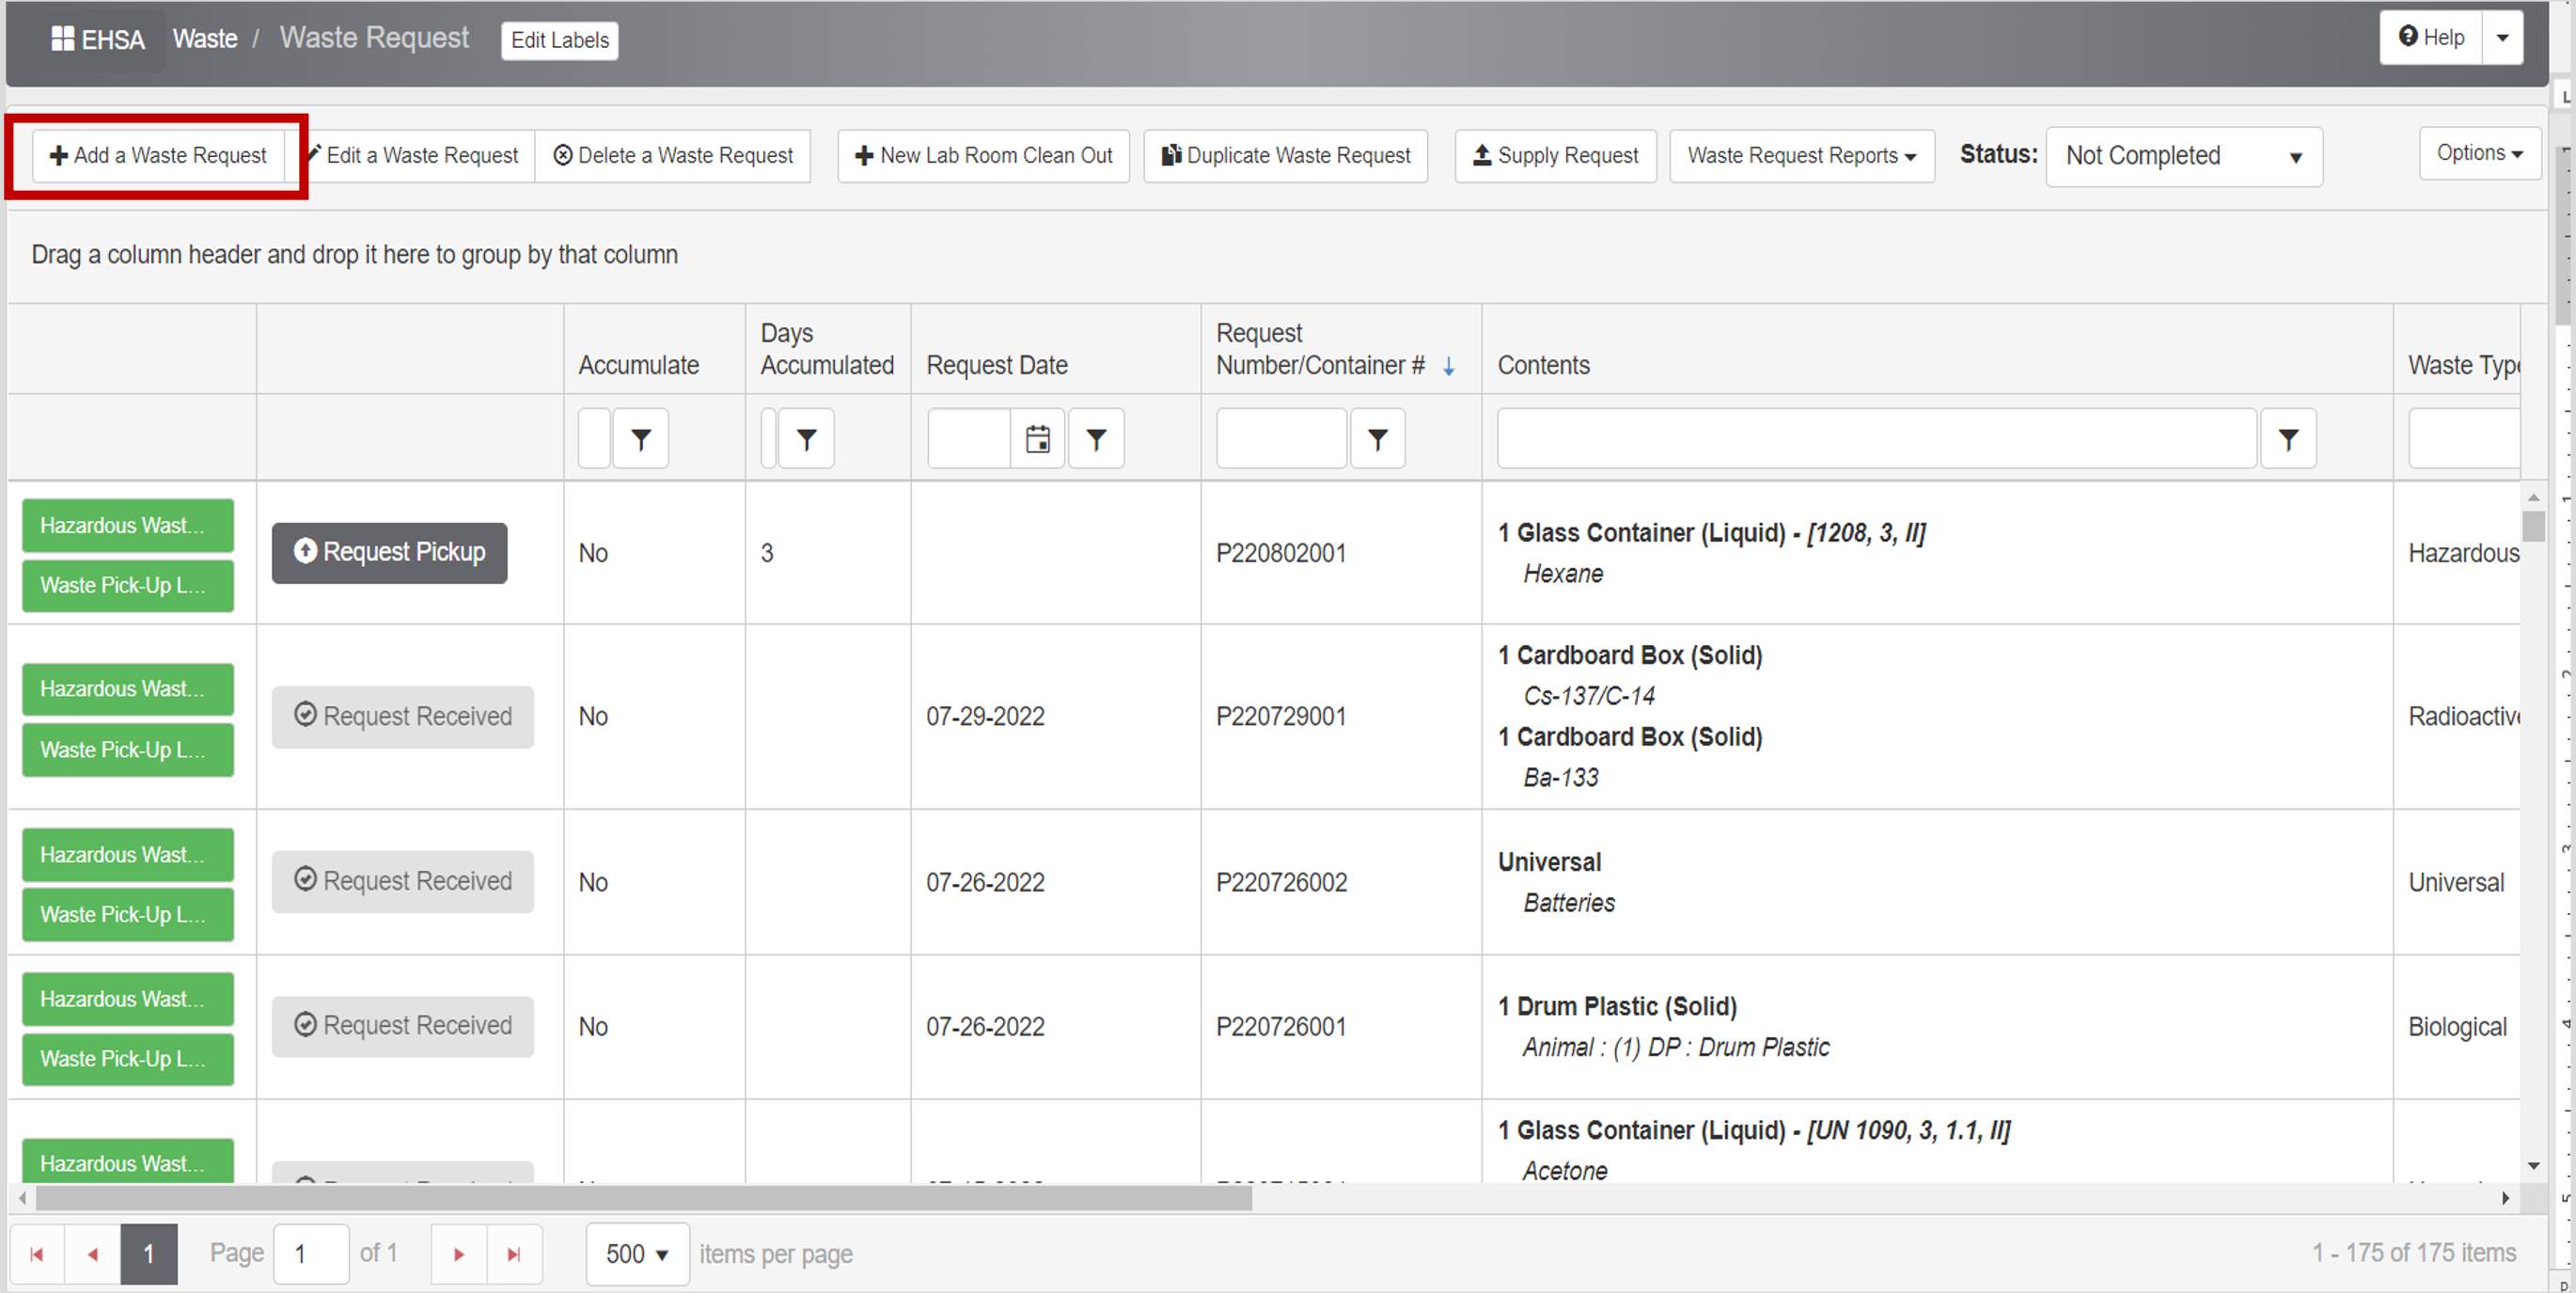The height and width of the screenshot is (1293, 2576).
Task: Click the Accumulate column filter icon
Action: point(640,438)
